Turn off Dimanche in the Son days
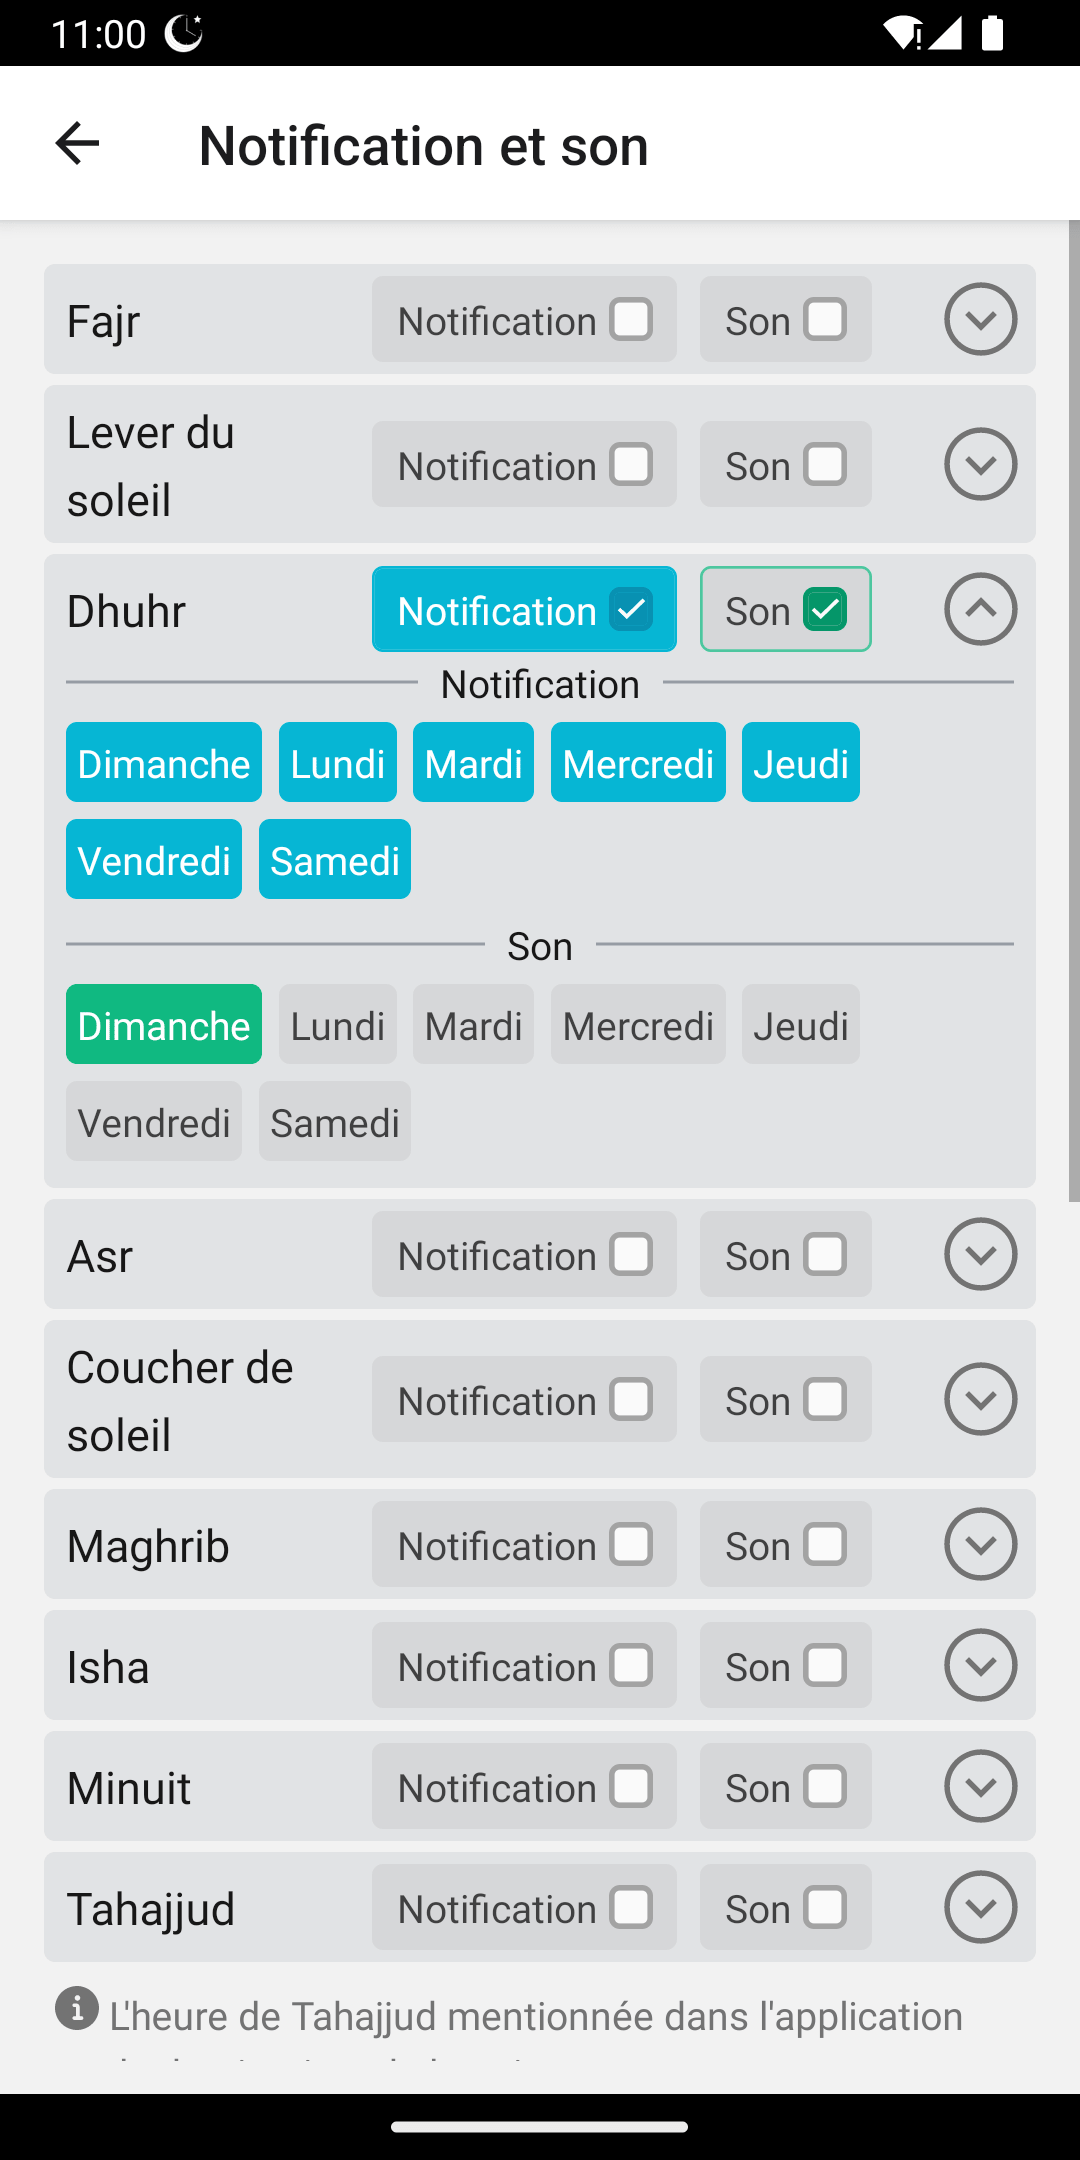 click(164, 1025)
